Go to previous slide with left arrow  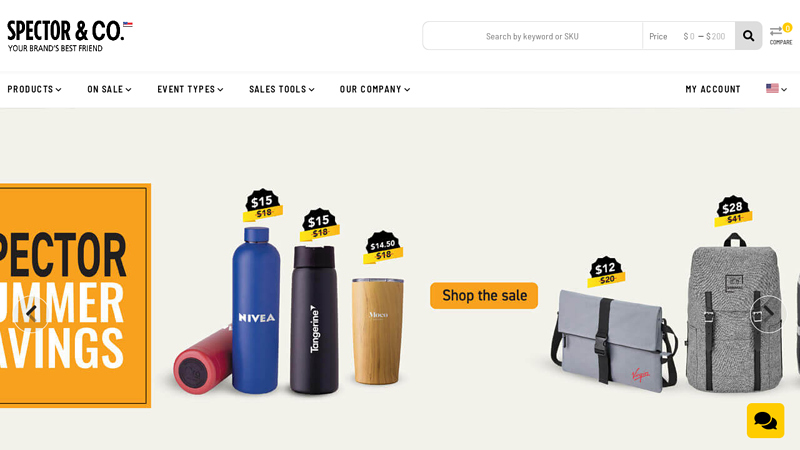[32, 314]
